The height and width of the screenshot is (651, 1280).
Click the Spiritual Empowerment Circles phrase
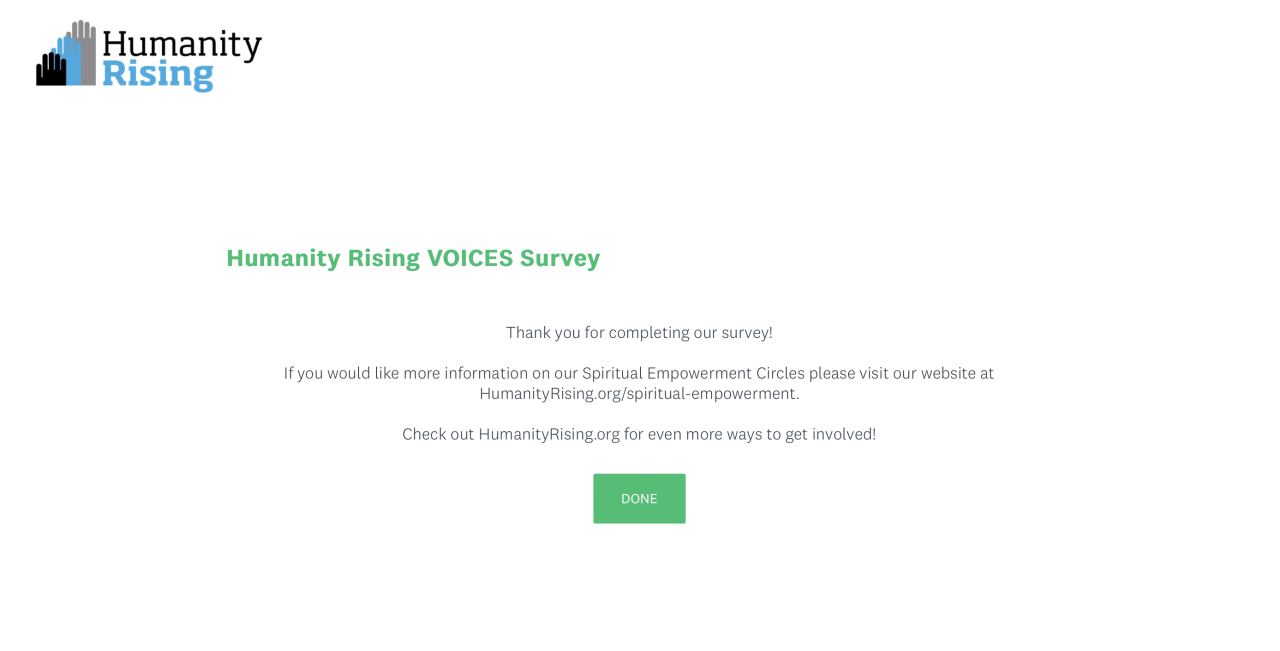[693, 373]
